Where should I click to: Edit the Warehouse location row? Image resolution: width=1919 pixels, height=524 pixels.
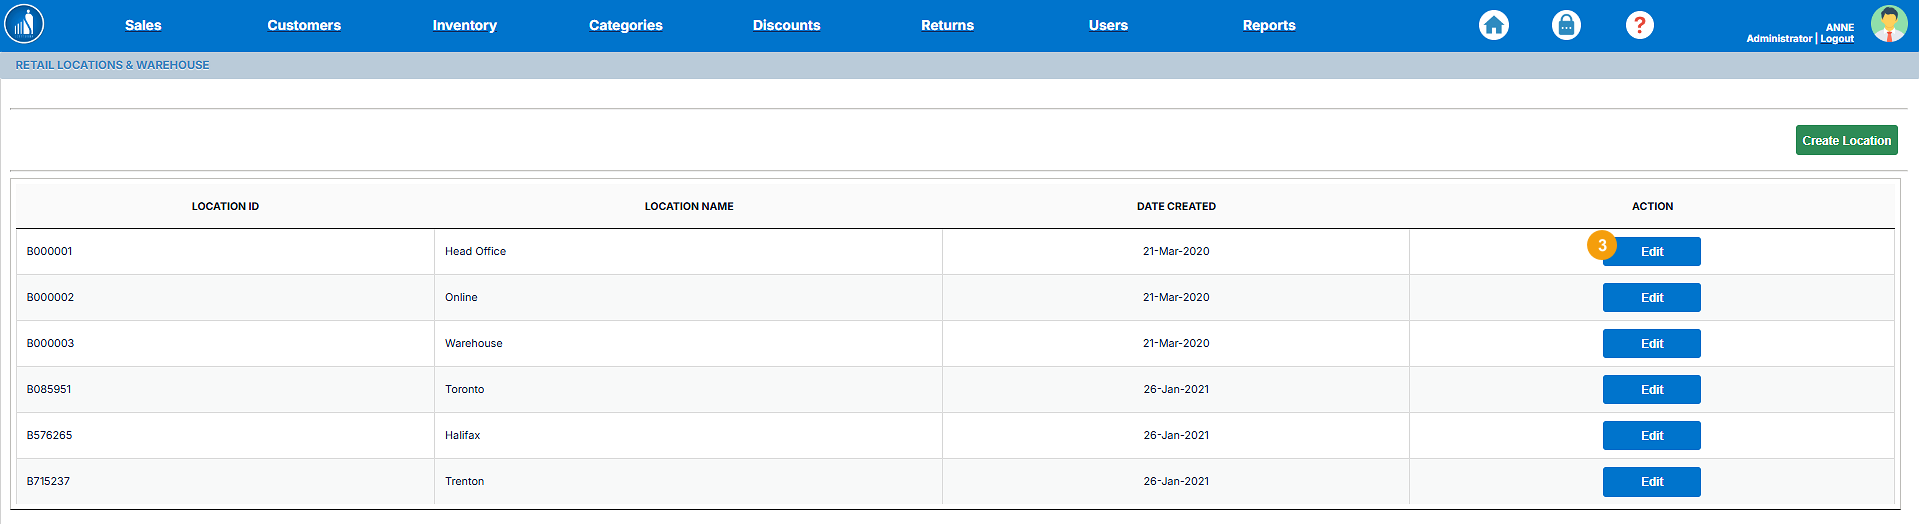click(x=1651, y=344)
